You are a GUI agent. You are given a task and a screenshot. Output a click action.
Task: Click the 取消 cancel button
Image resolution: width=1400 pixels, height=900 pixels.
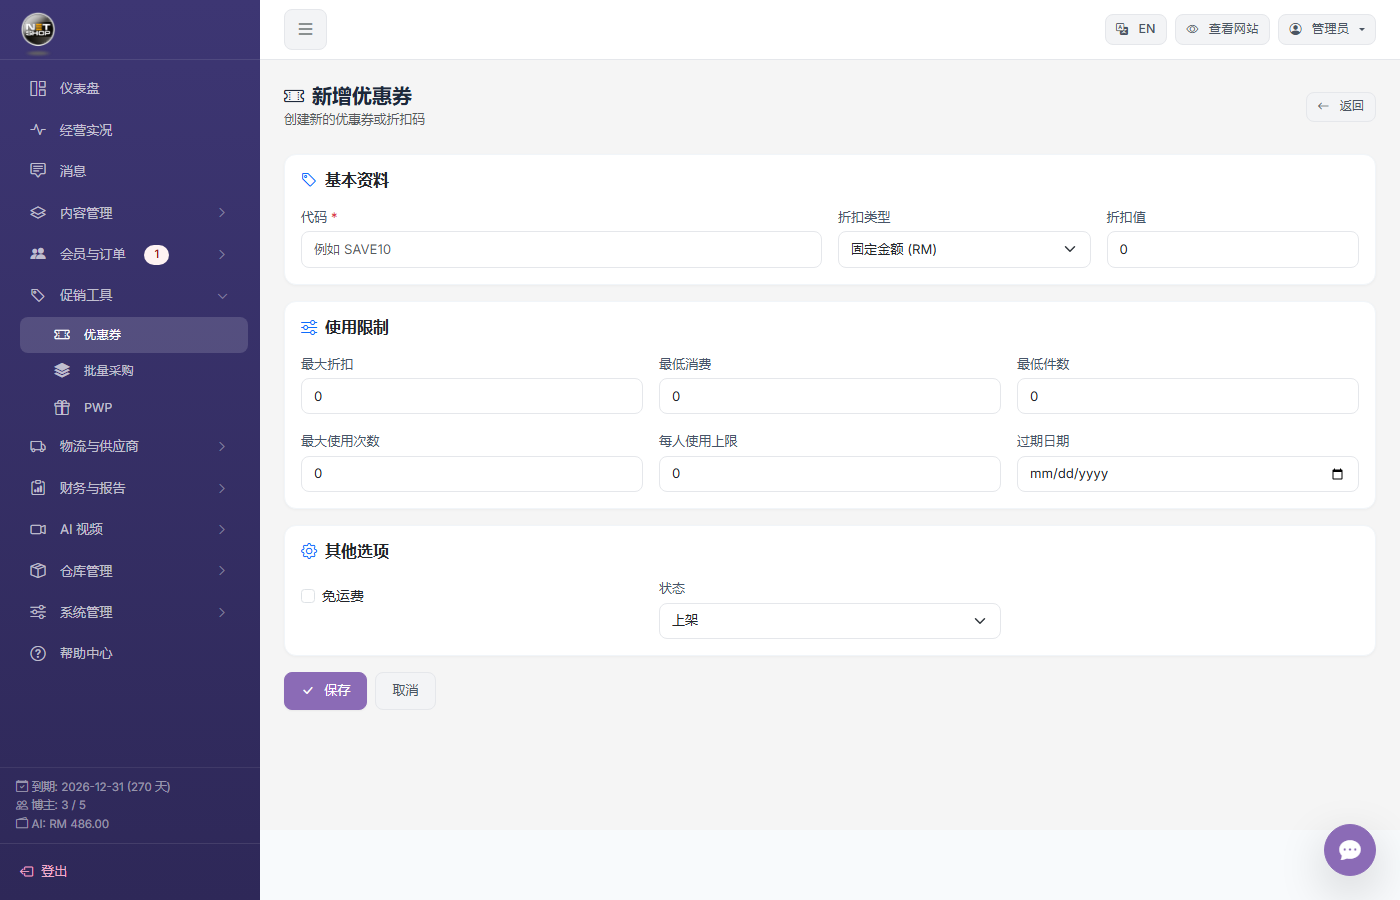coord(405,691)
